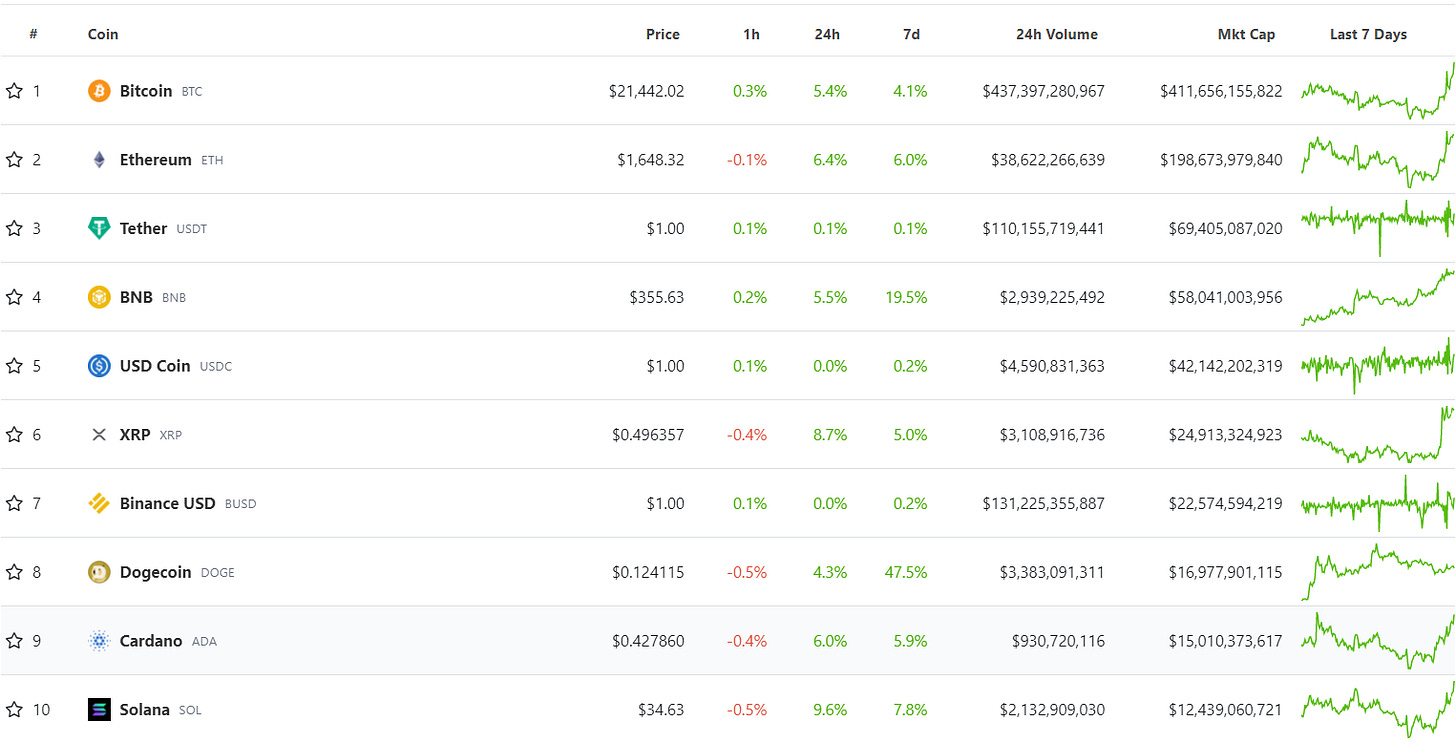The image size is (1456, 746).
Task: Click XRP price $0.496357
Action: click(648, 435)
